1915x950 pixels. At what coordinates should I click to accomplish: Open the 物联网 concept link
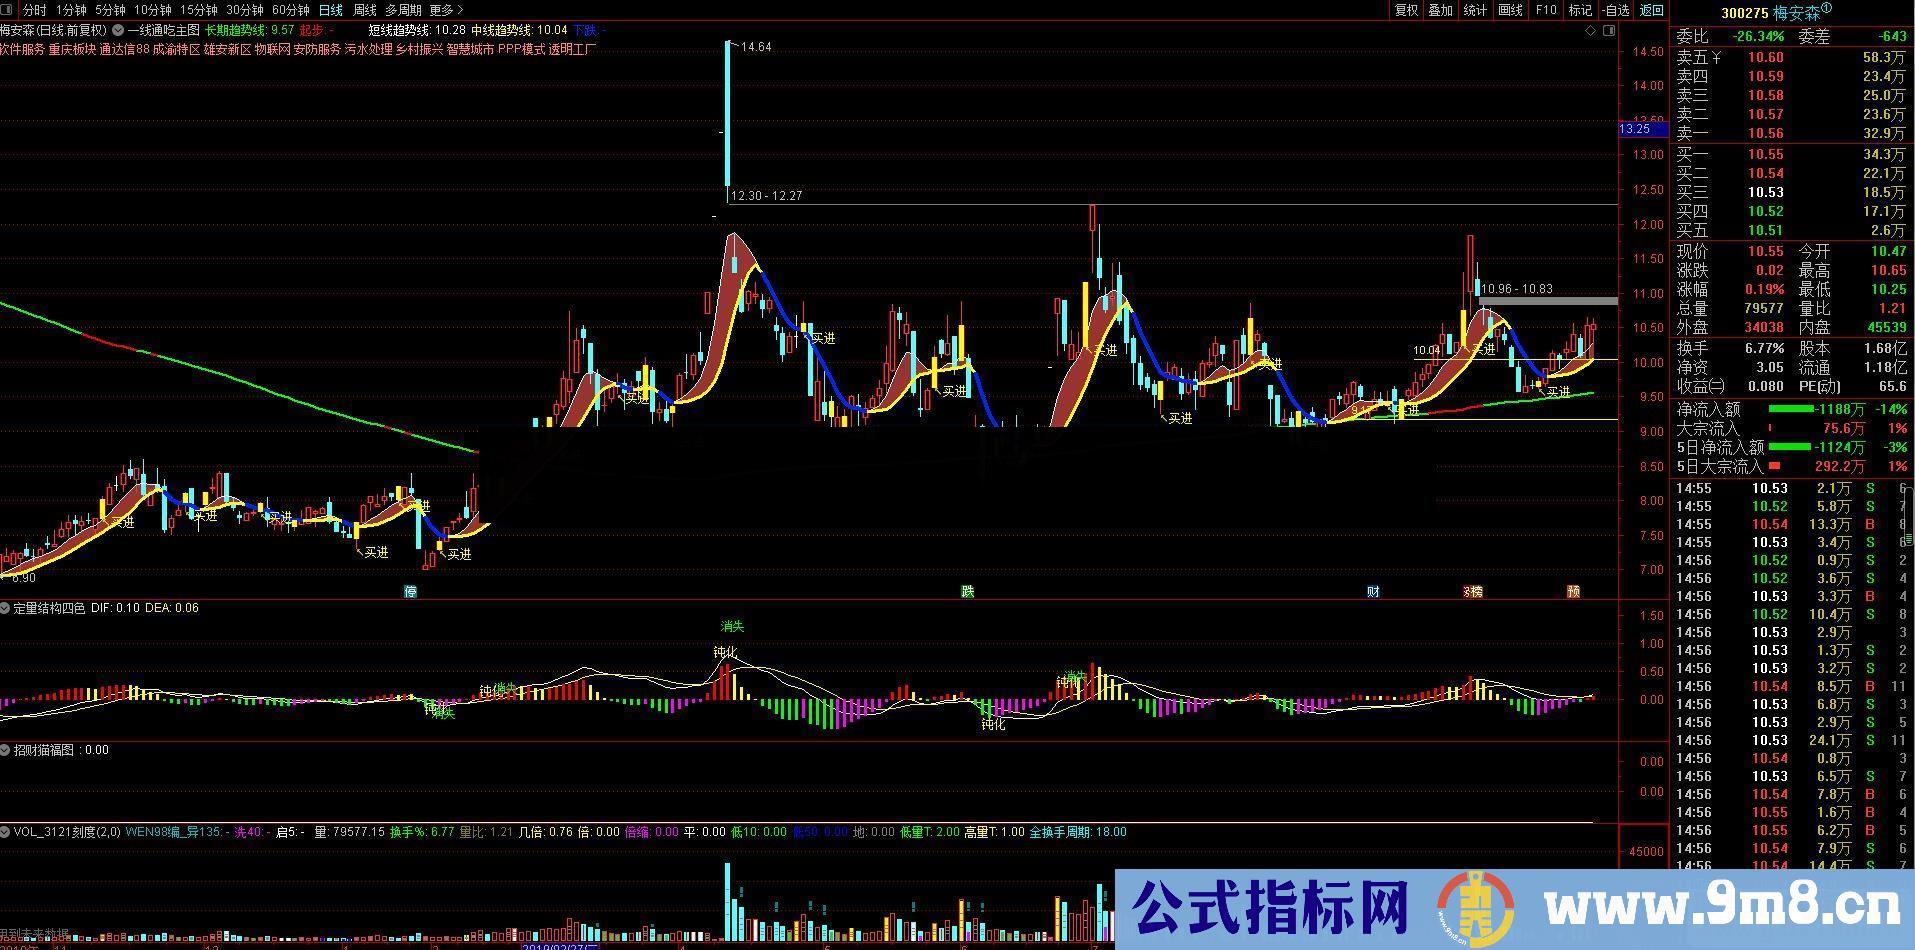[275, 47]
